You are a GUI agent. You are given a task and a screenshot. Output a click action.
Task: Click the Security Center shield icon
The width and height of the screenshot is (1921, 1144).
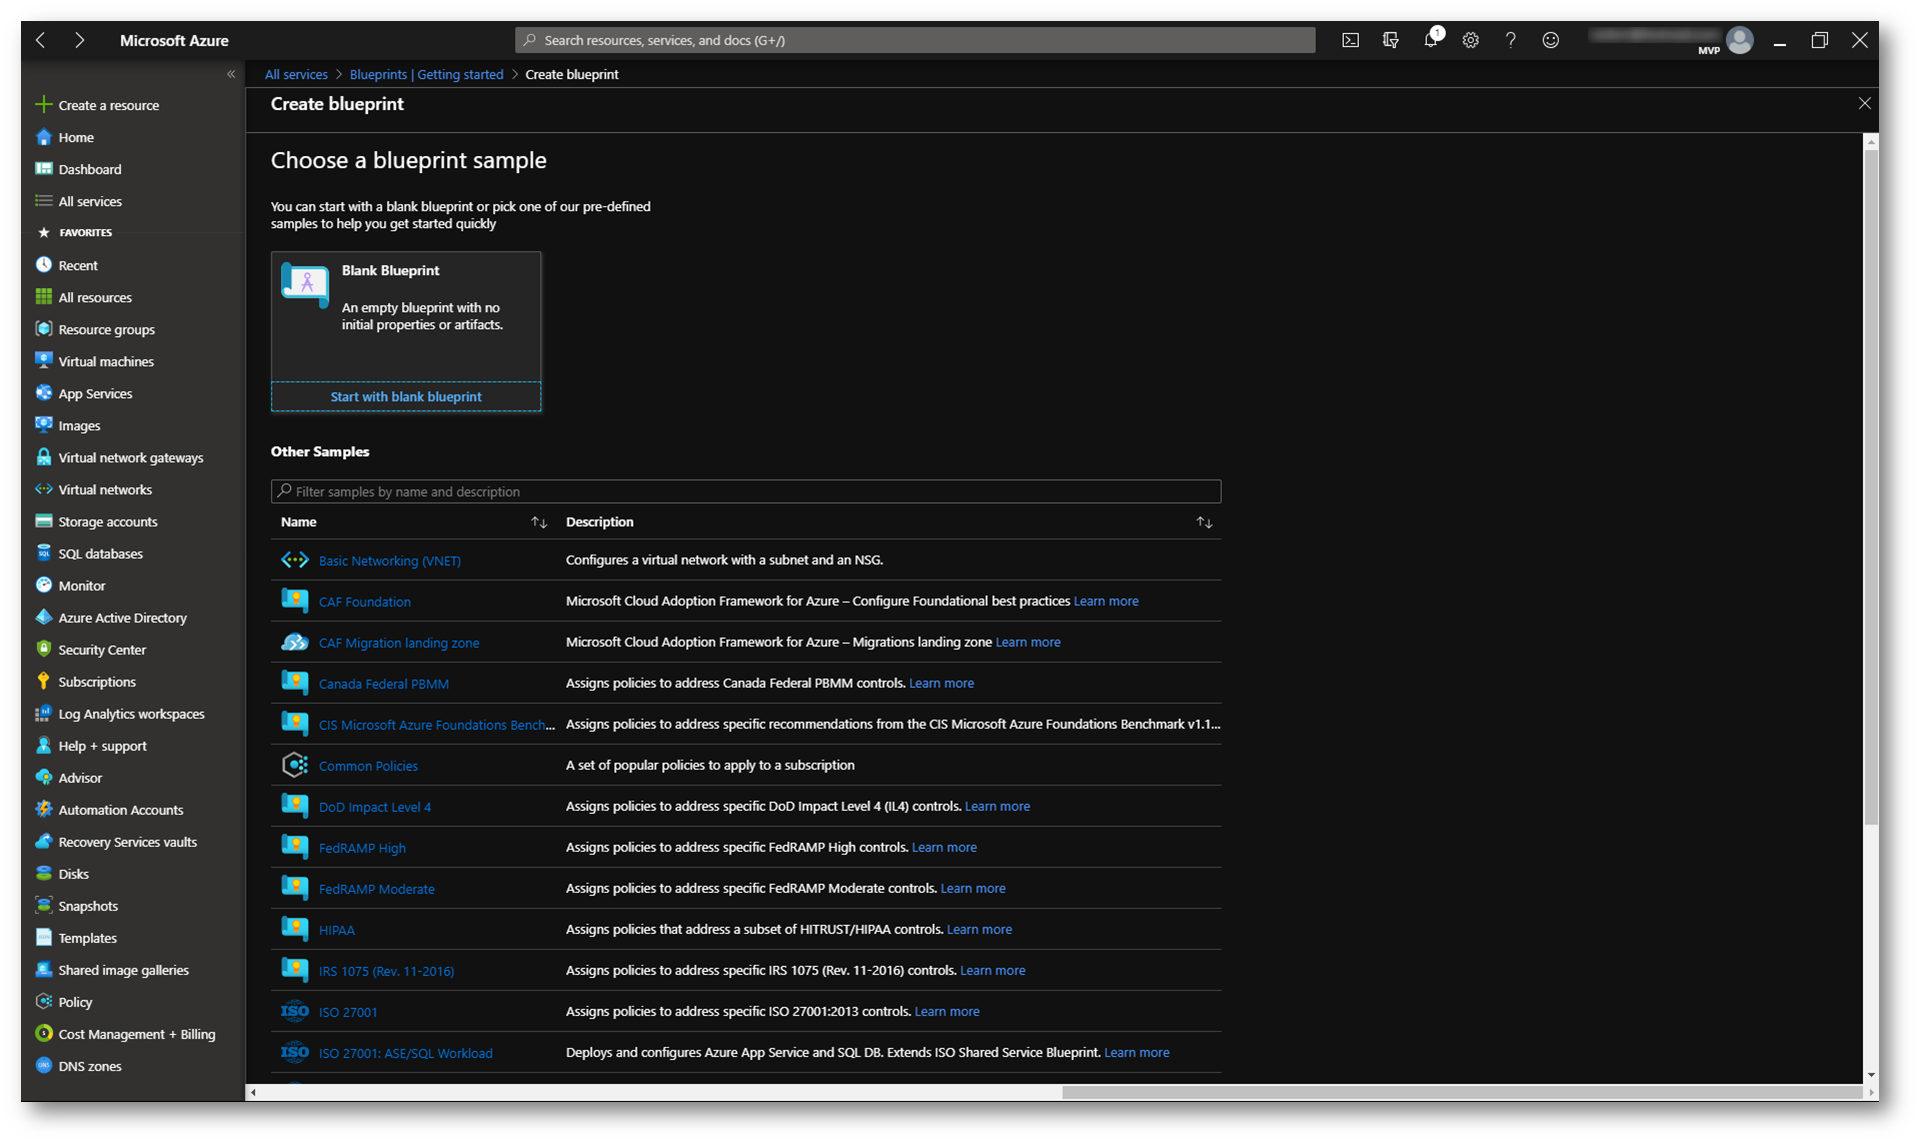click(43, 649)
